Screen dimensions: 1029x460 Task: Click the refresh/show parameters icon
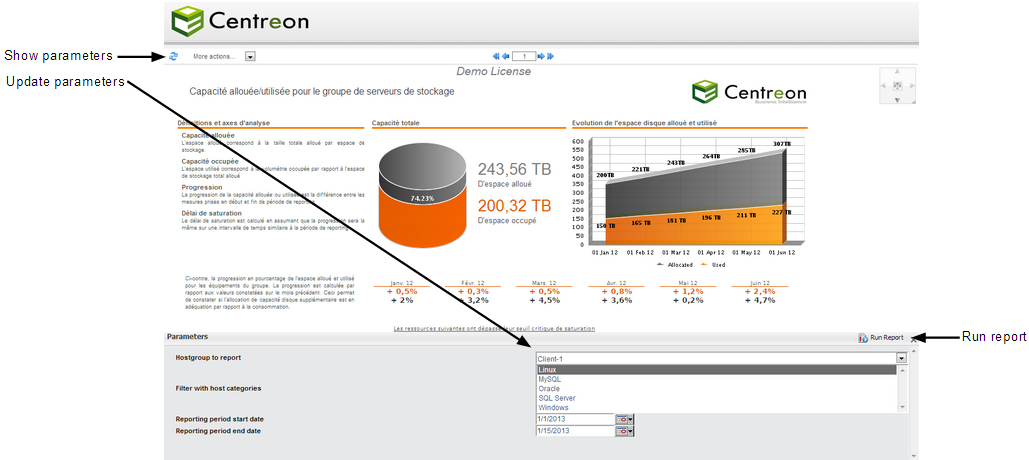173,56
